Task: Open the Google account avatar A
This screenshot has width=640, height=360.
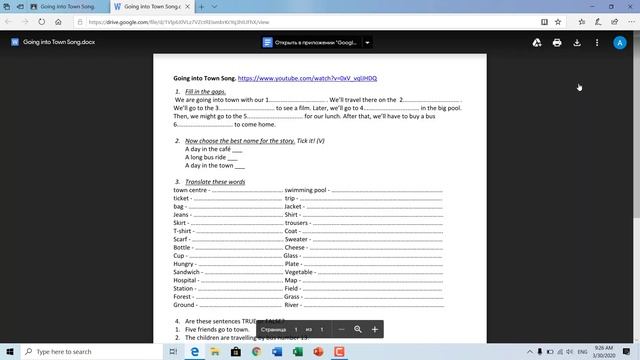Action: (620, 42)
